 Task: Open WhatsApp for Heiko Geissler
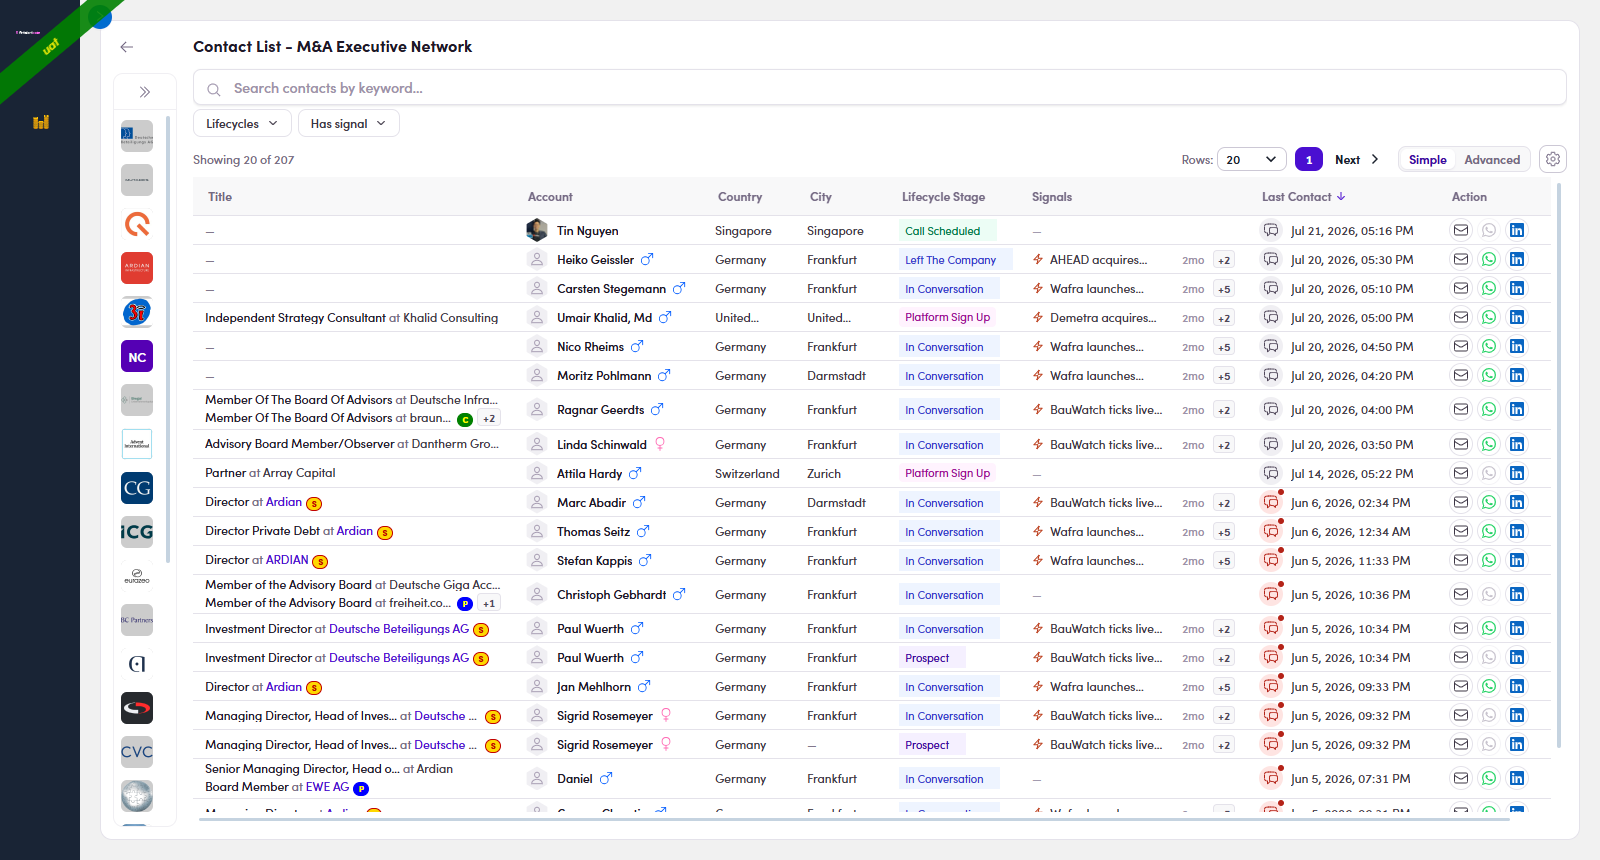1489,259
